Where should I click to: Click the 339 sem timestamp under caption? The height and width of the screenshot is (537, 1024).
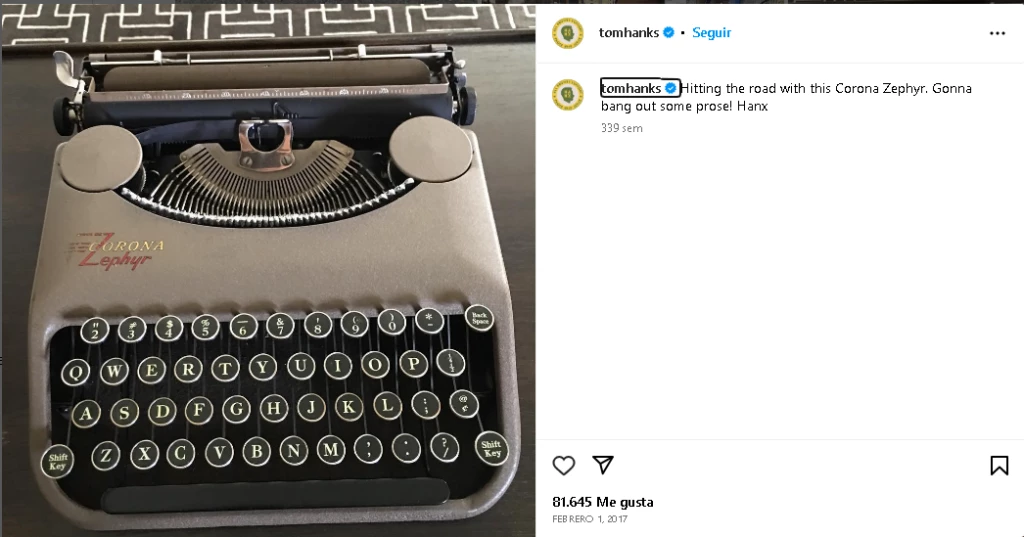coord(622,128)
